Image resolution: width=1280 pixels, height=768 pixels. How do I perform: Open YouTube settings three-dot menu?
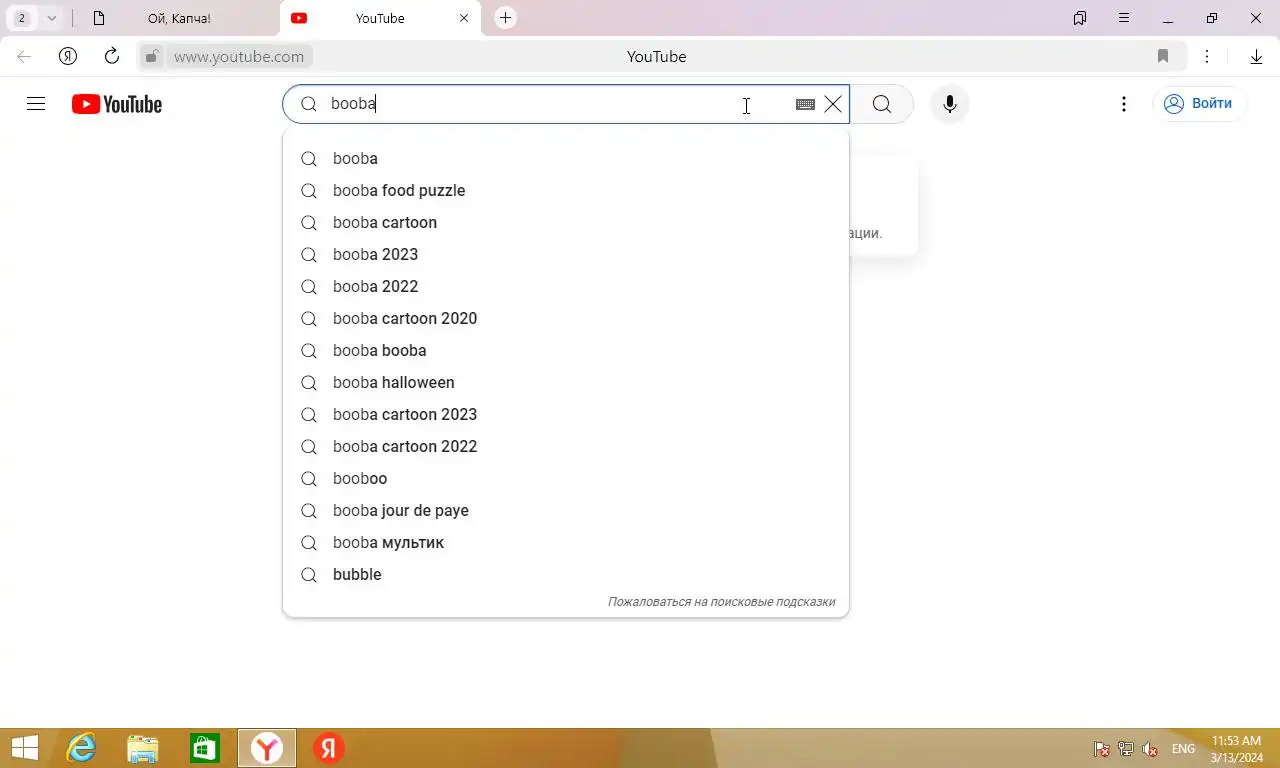pyautogui.click(x=1124, y=104)
